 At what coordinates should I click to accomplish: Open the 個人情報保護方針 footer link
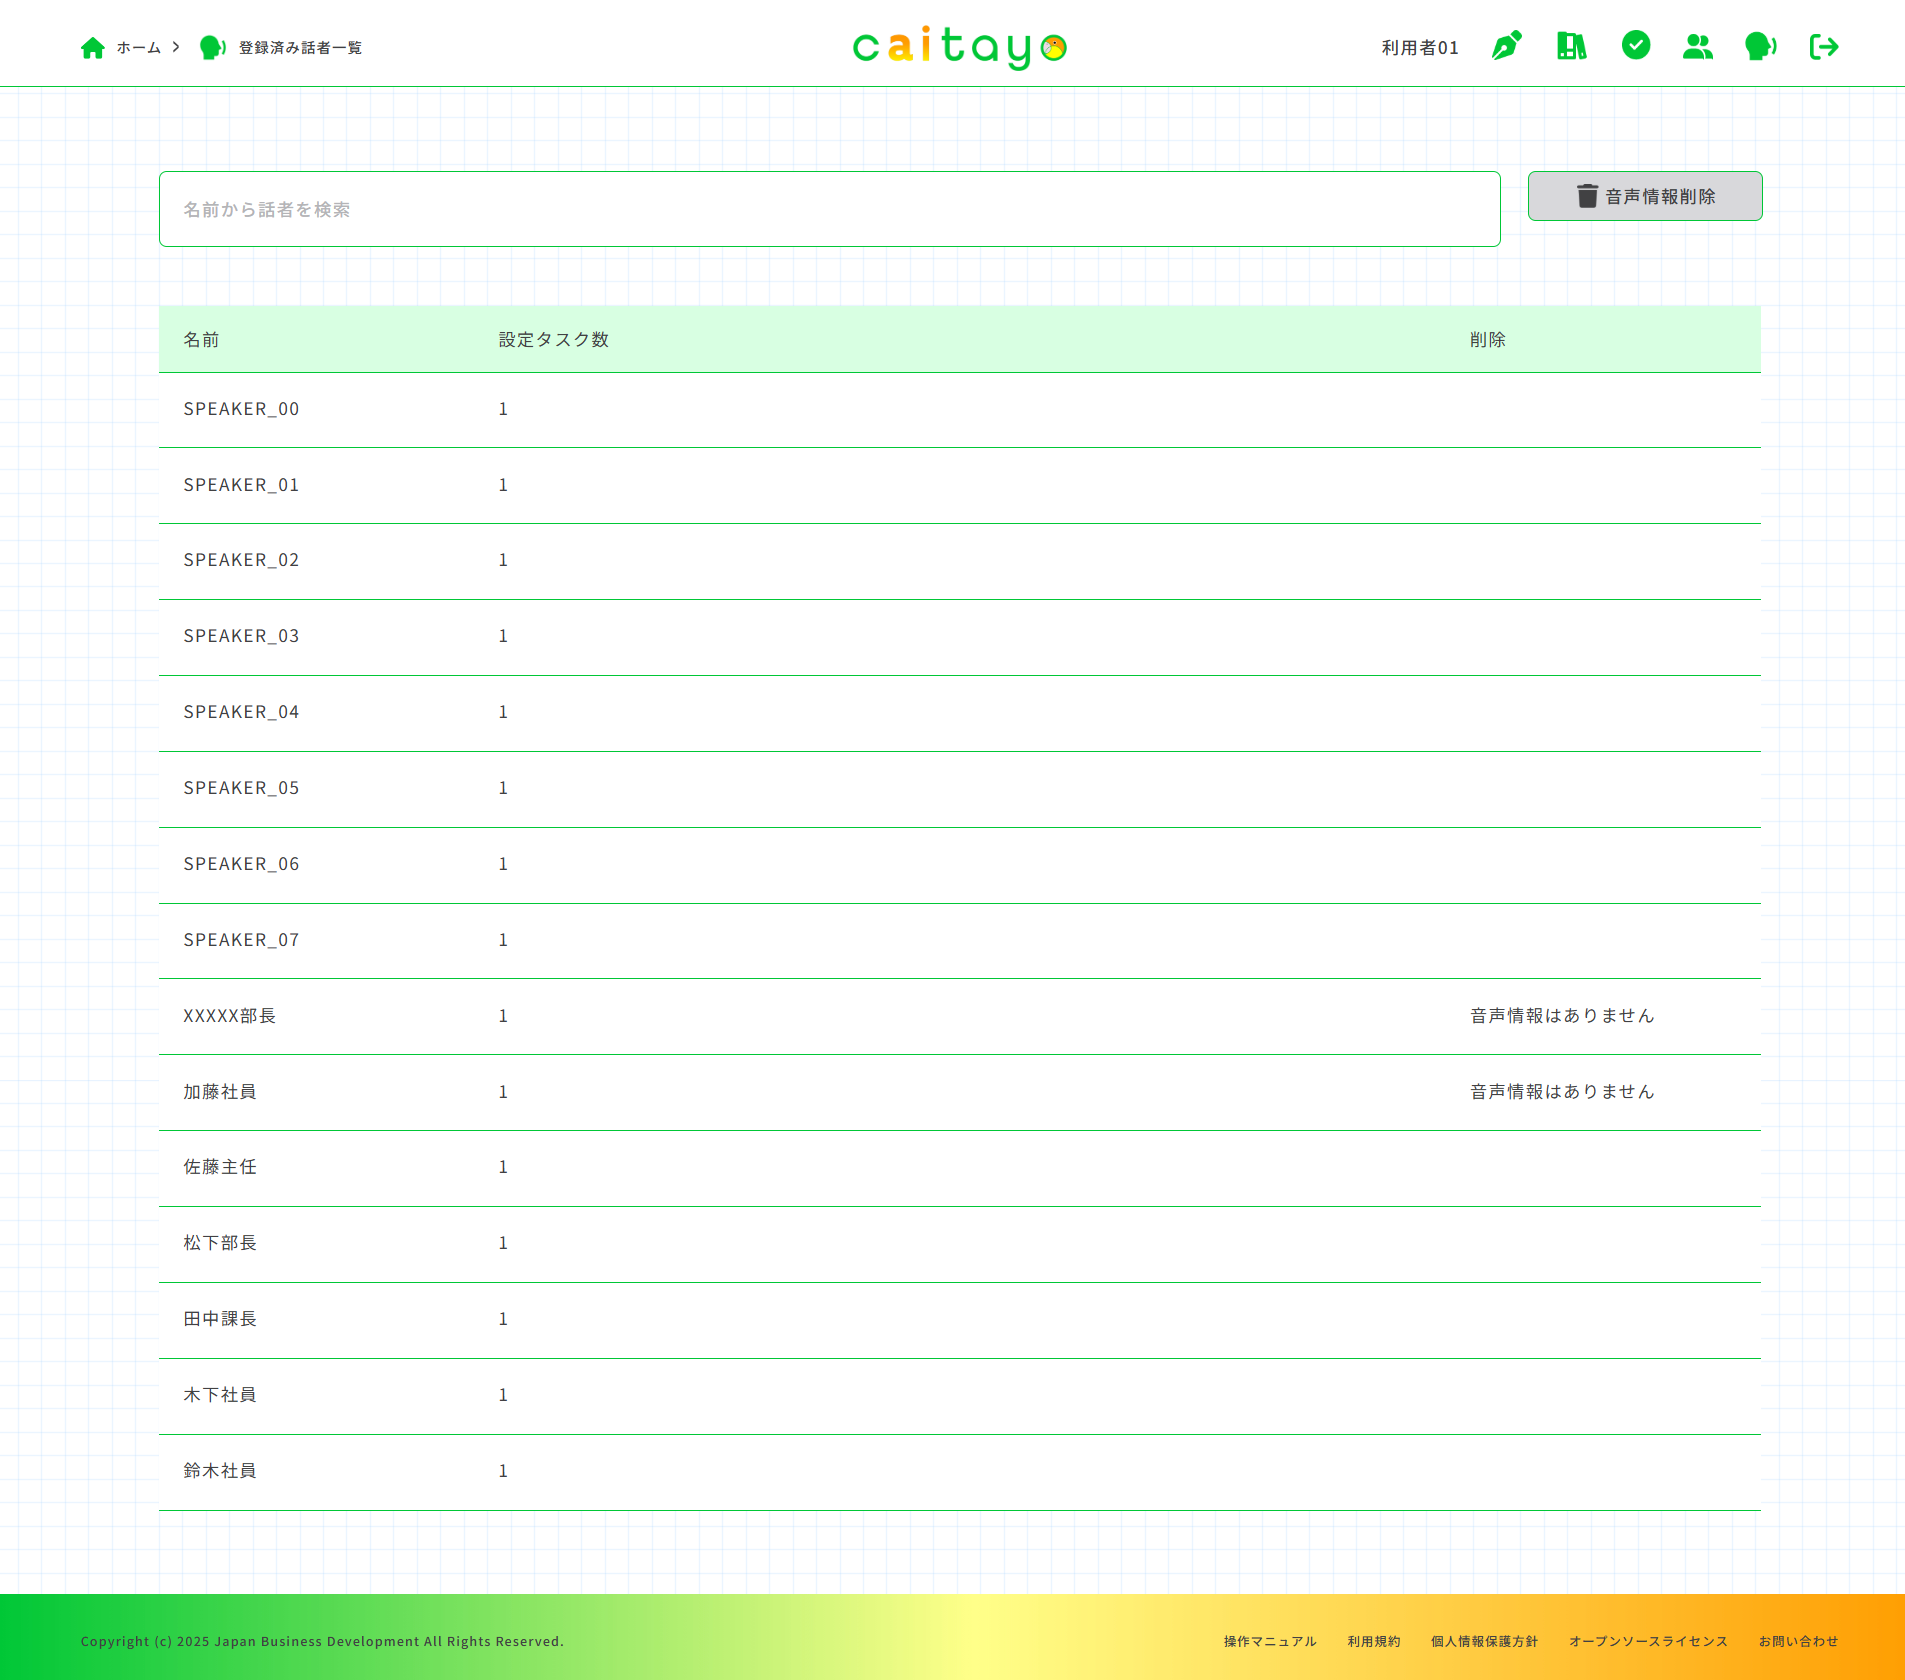(1484, 1641)
